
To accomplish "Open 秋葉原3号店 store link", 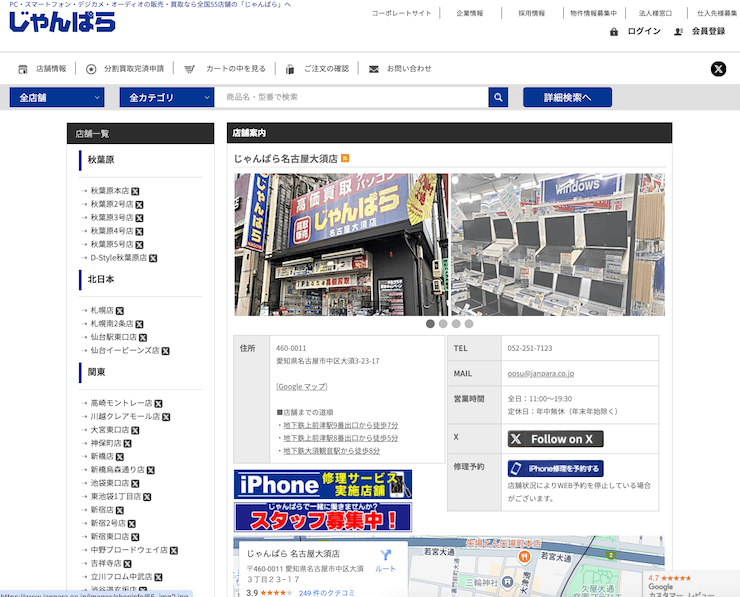I will click(112, 218).
